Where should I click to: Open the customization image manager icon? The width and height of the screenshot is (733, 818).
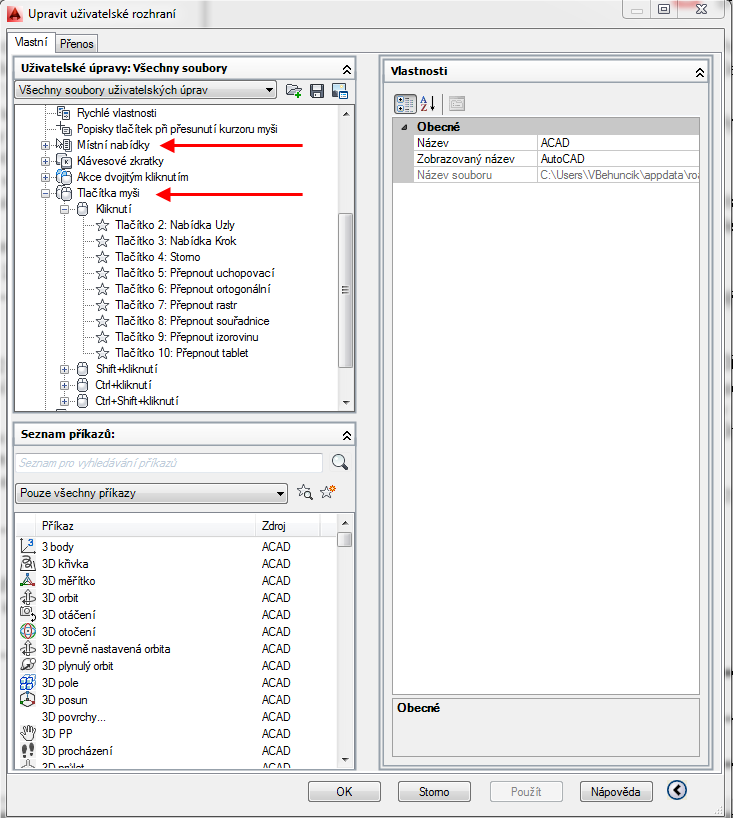click(x=339, y=91)
